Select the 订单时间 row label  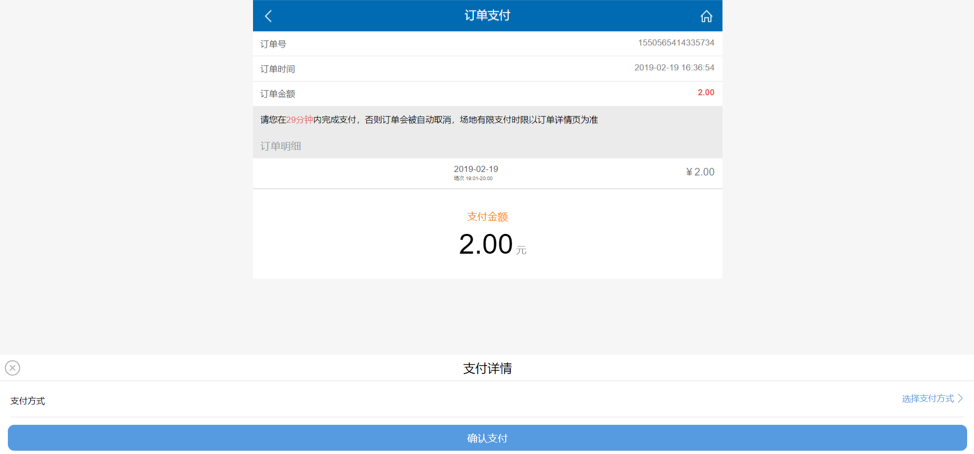coord(277,69)
